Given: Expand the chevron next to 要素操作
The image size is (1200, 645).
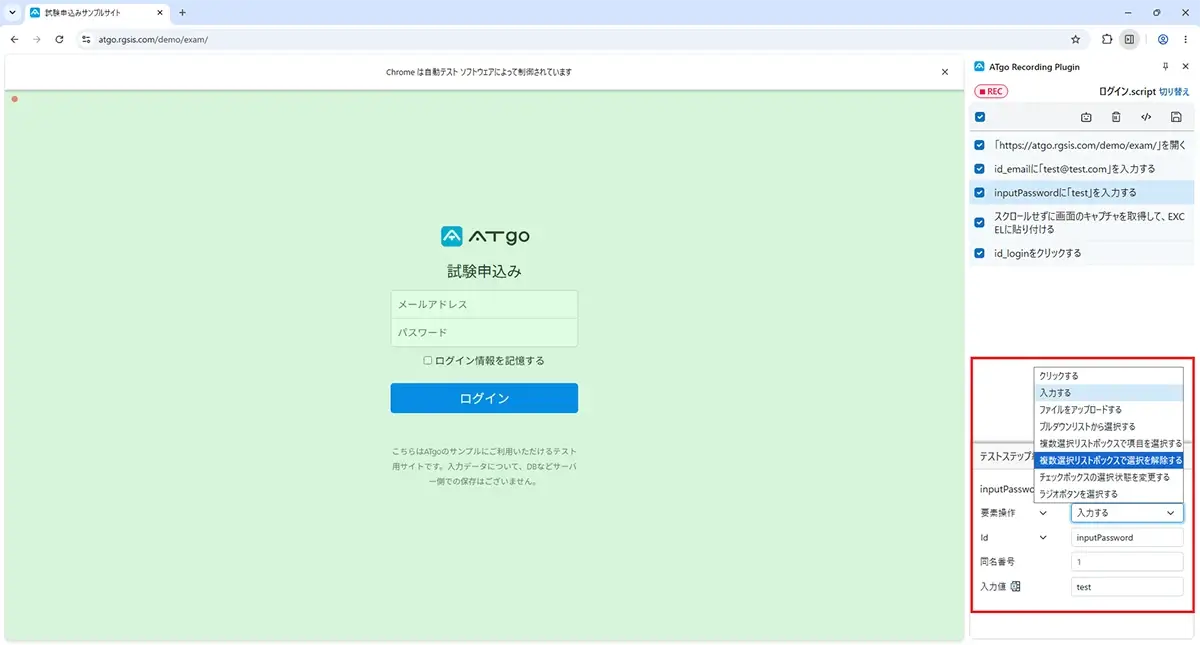Looking at the screenshot, I should click(1044, 513).
